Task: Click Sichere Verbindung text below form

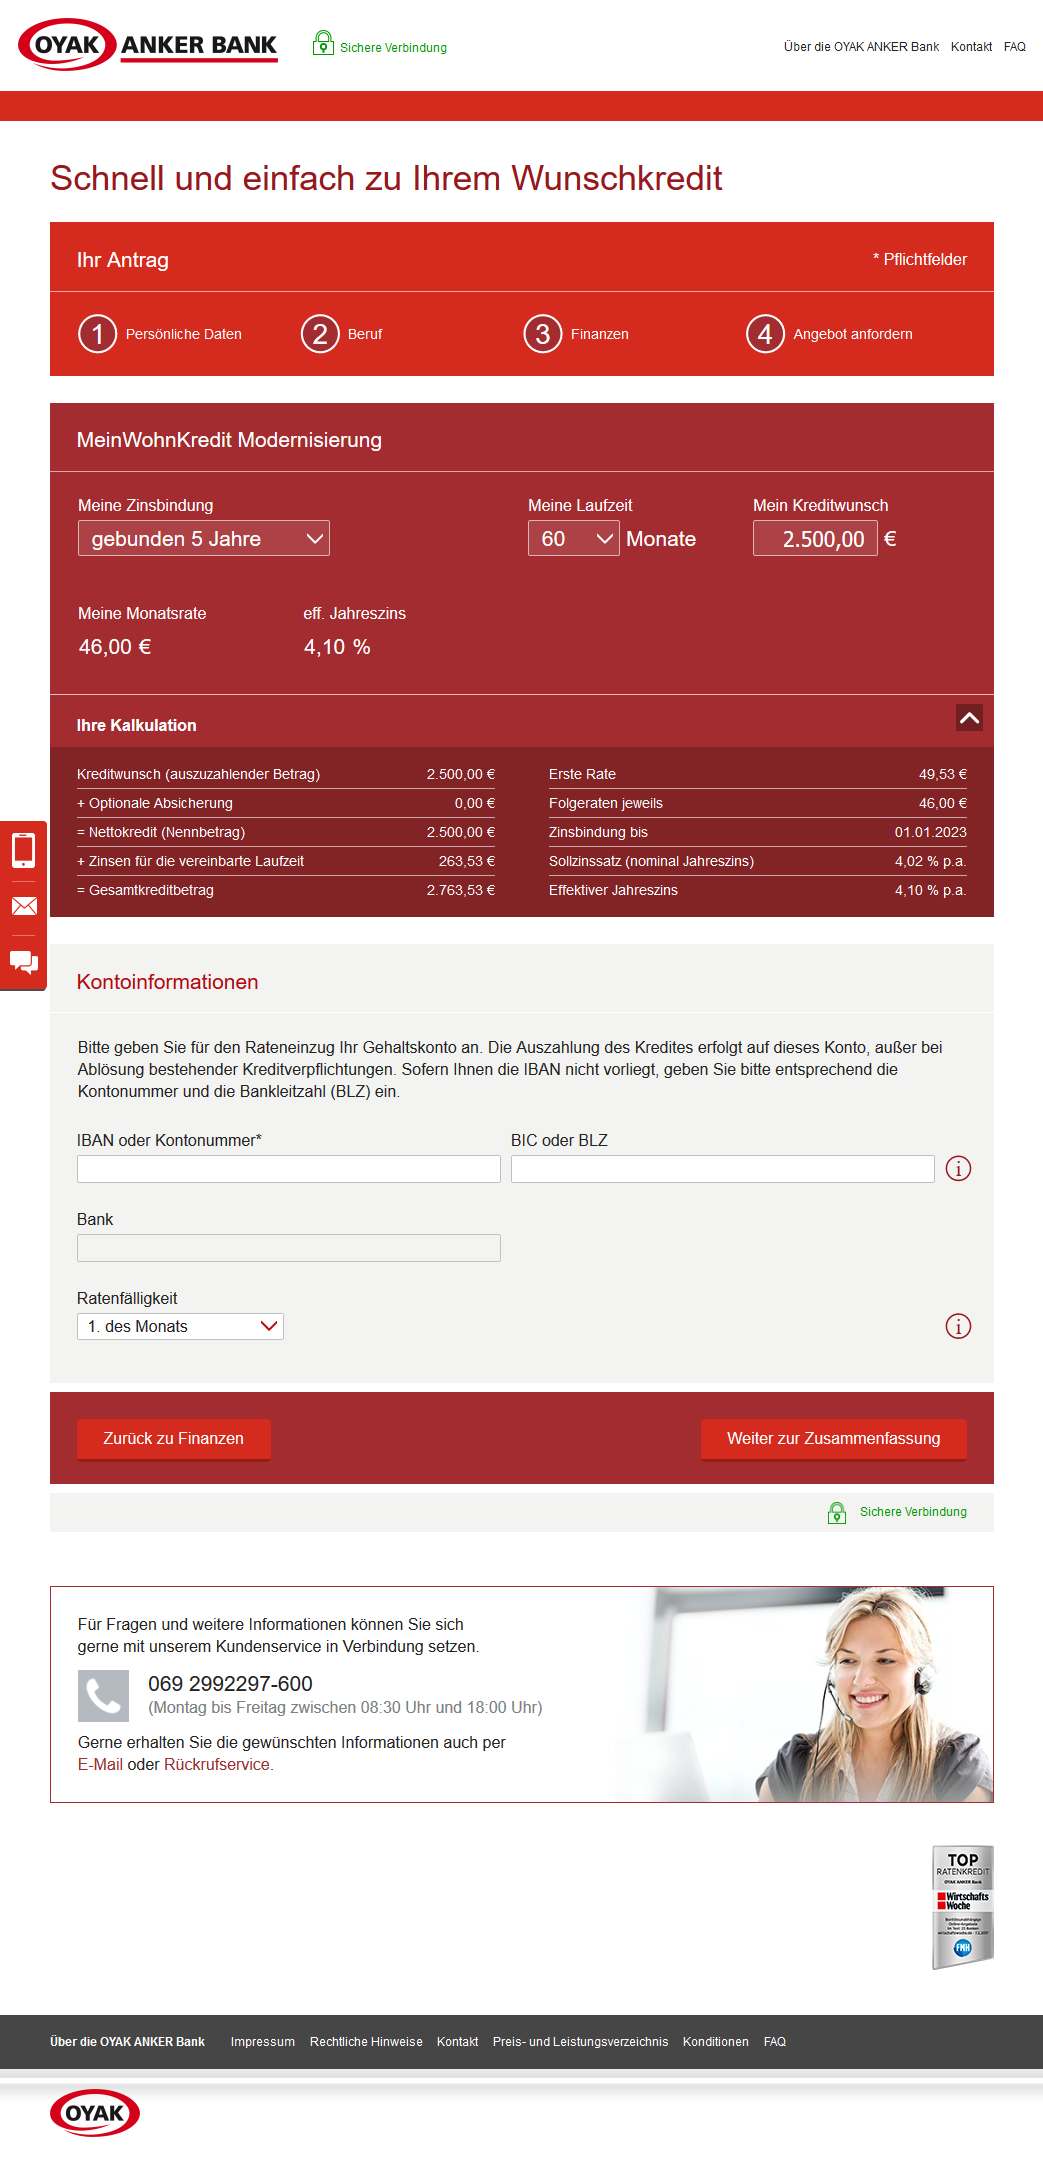Action: [913, 1512]
